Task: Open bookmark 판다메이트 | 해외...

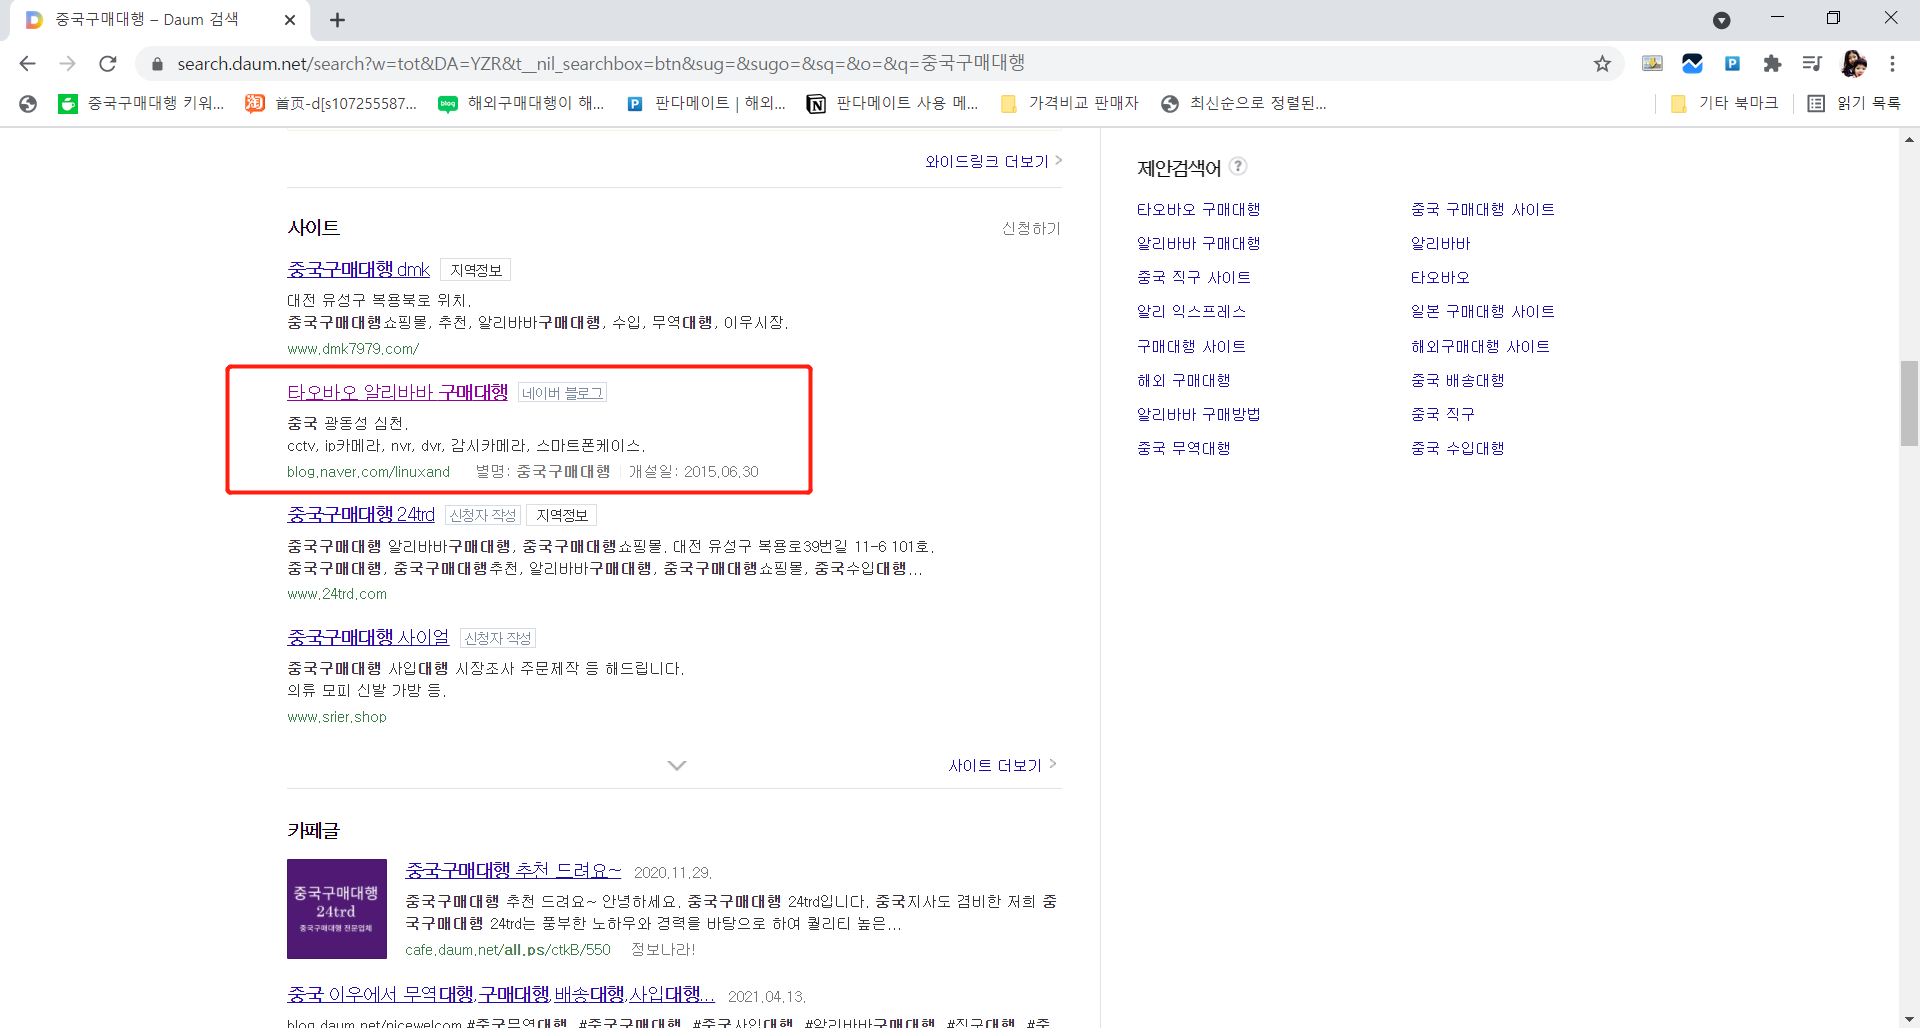Action: (x=706, y=103)
